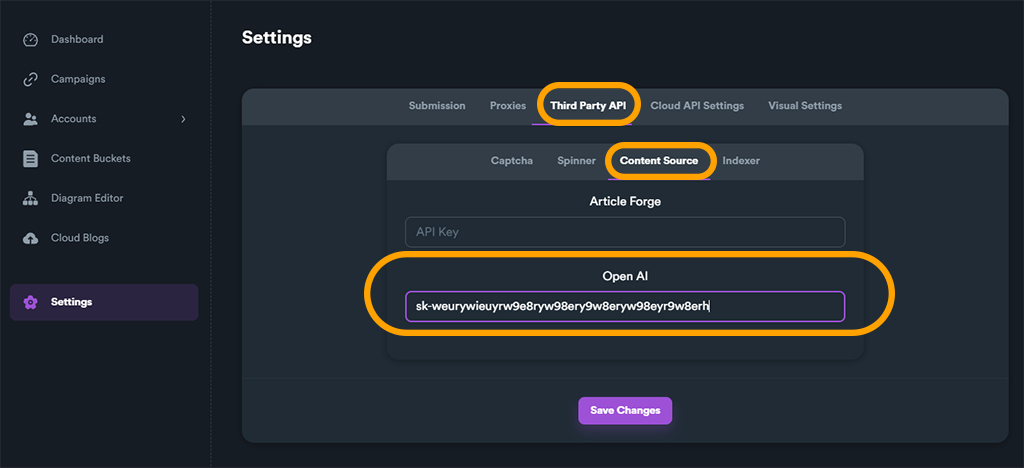
Task: Expand the Accounts submenu chevron
Action: point(184,119)
